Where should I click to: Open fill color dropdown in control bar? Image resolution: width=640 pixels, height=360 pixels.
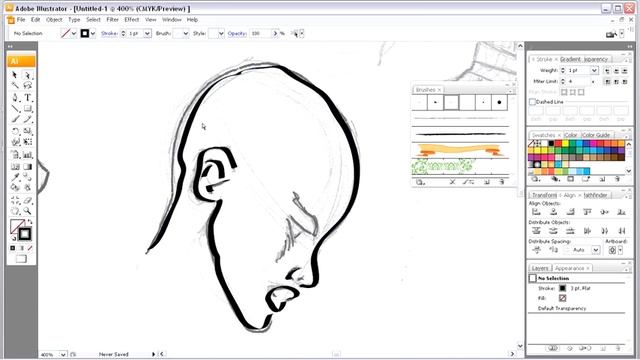[74, 33]
